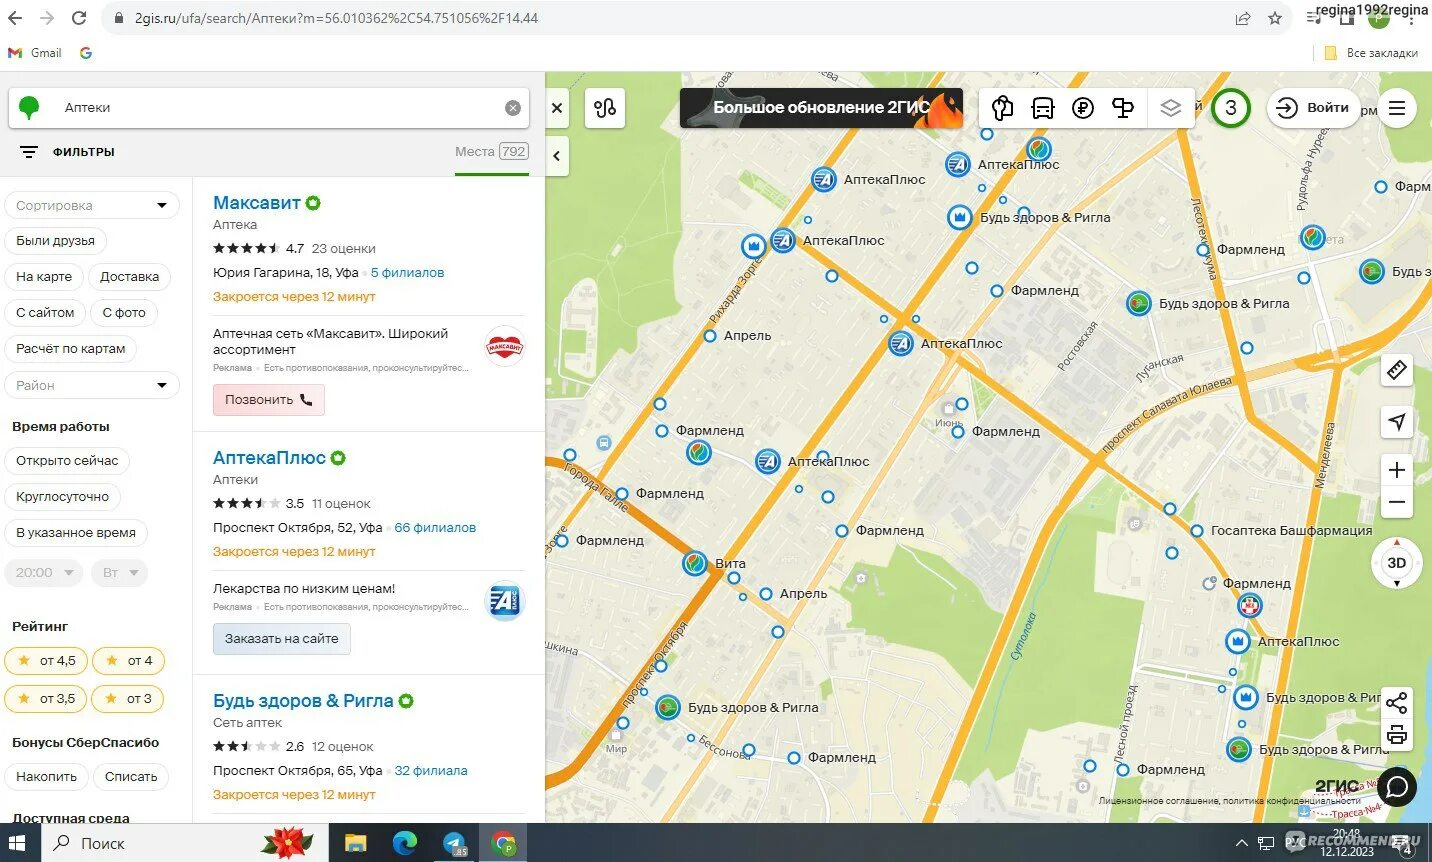
Task: Bookmark this page with the star icon
Action: tap(1275, 18)
